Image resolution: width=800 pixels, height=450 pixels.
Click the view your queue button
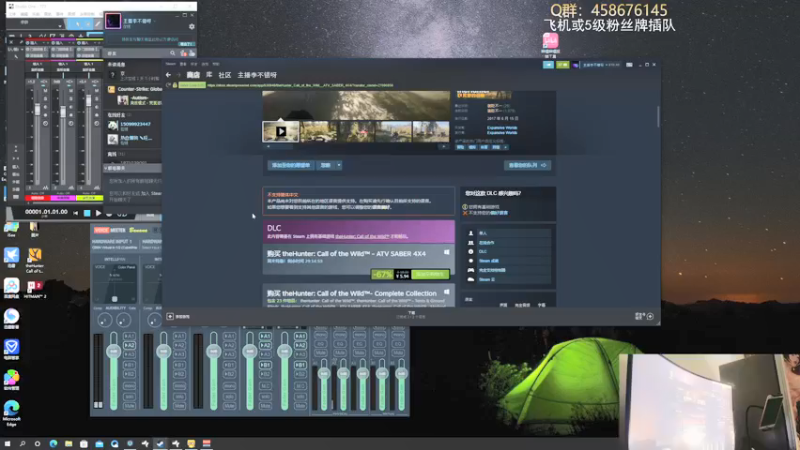tap(528, 165)
